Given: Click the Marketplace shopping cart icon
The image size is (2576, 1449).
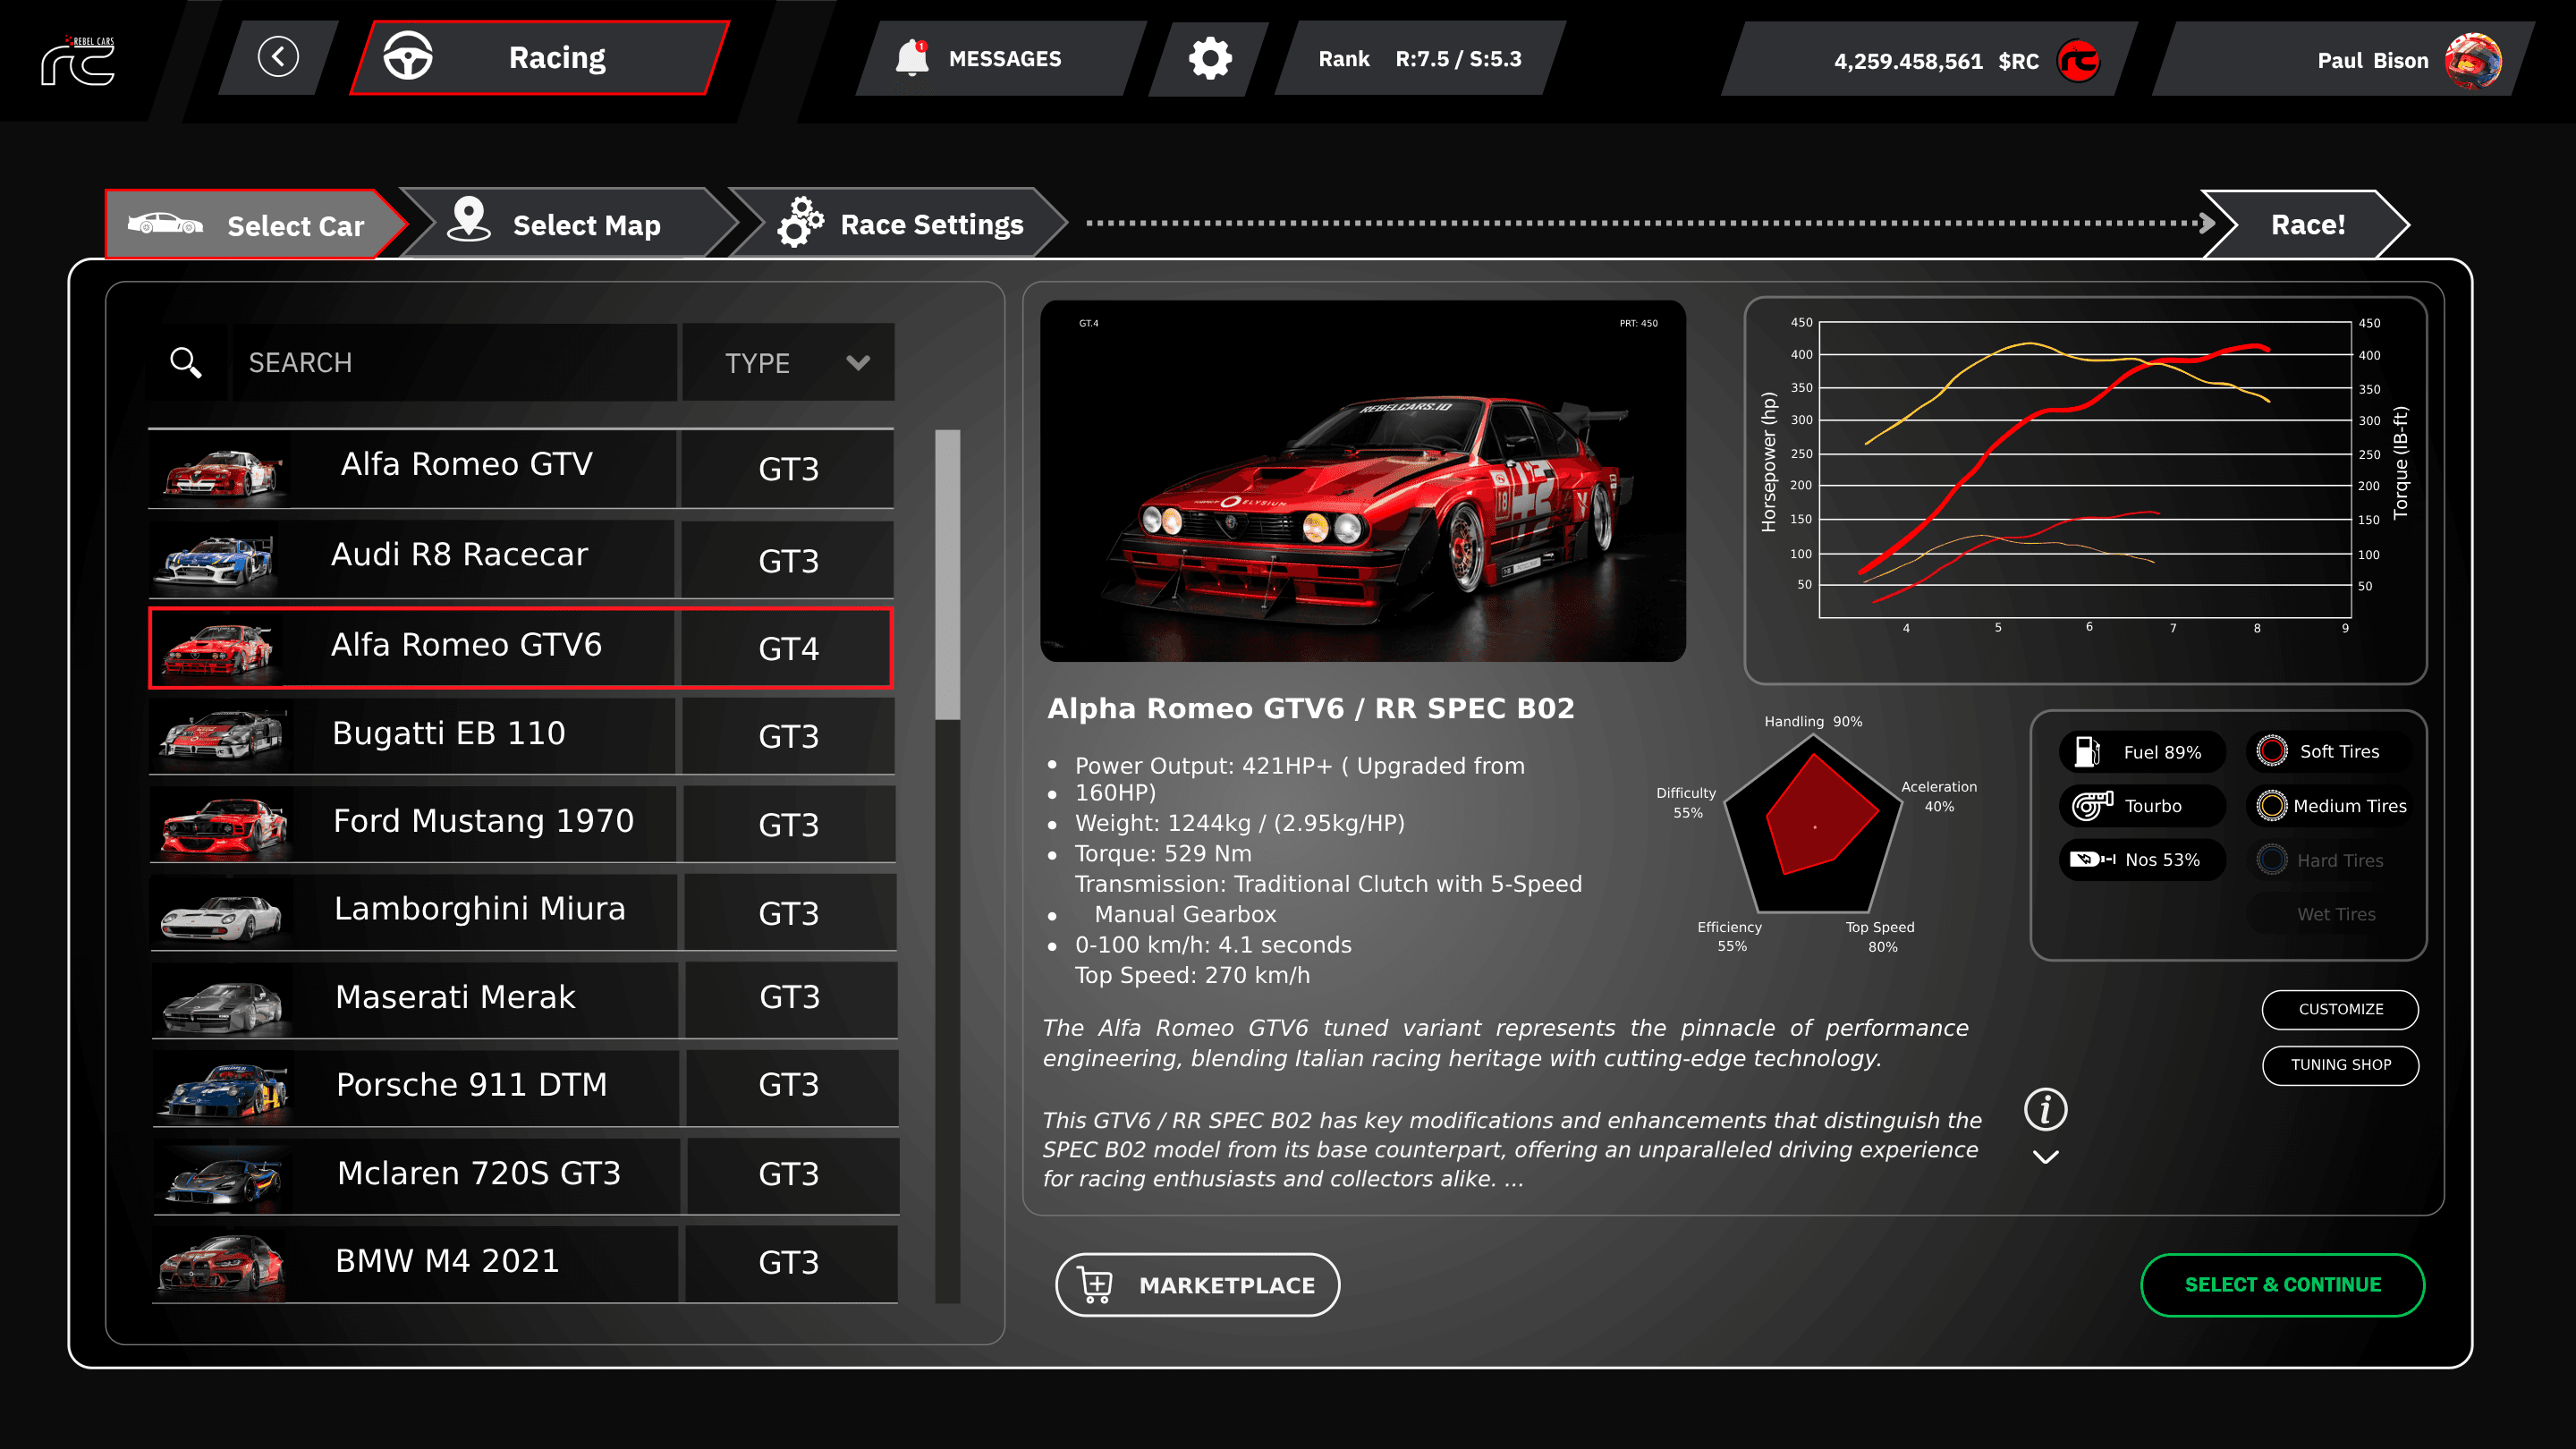Looking at the screenshot, I should tap(1096, 1284).
